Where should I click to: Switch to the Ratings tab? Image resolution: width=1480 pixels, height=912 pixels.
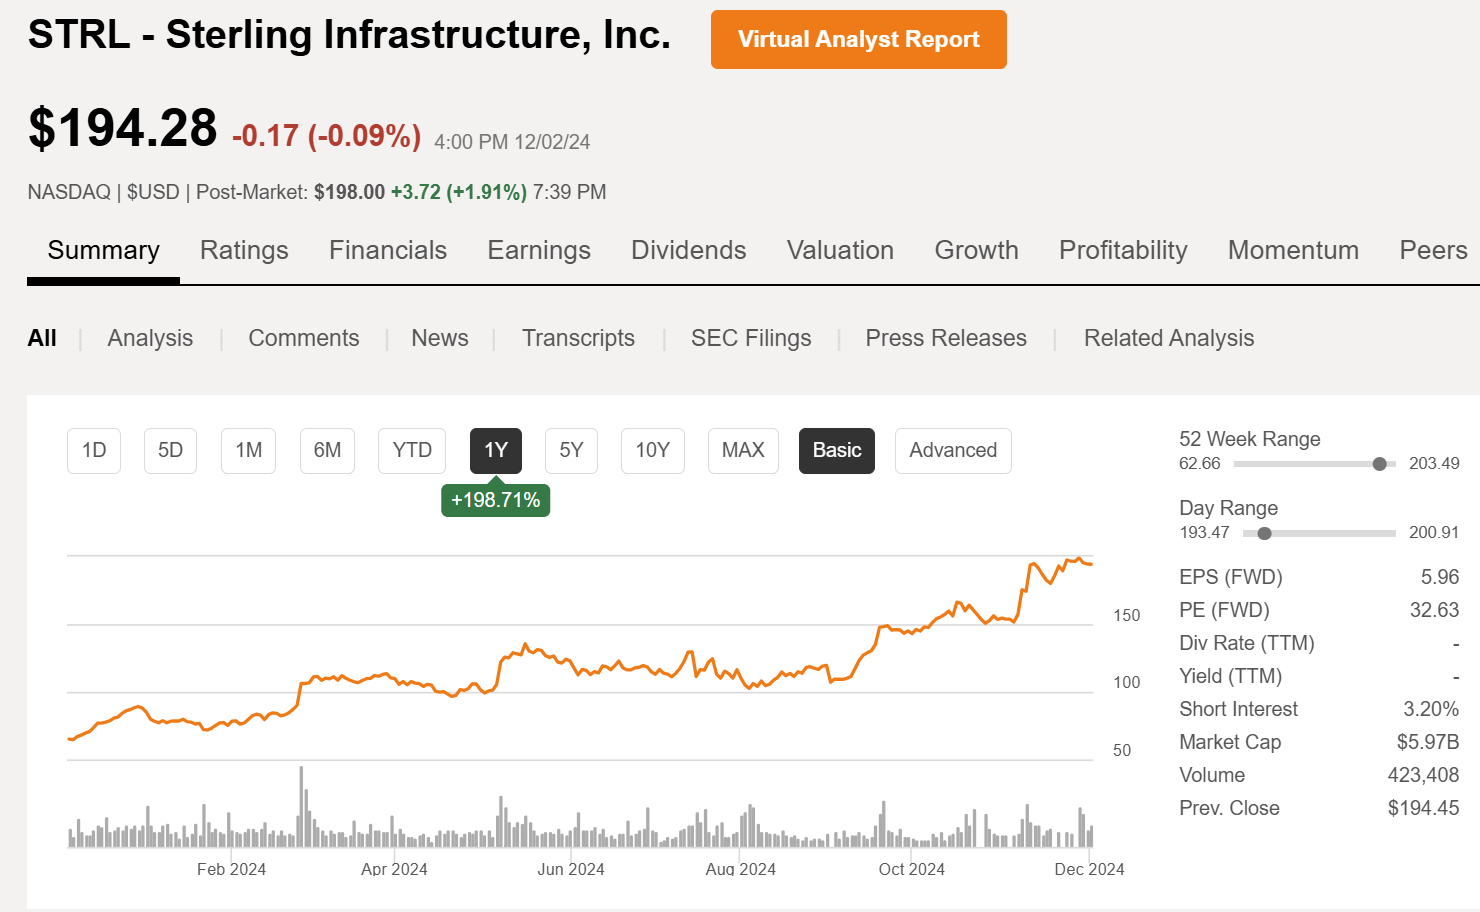[x=244, y=250]
